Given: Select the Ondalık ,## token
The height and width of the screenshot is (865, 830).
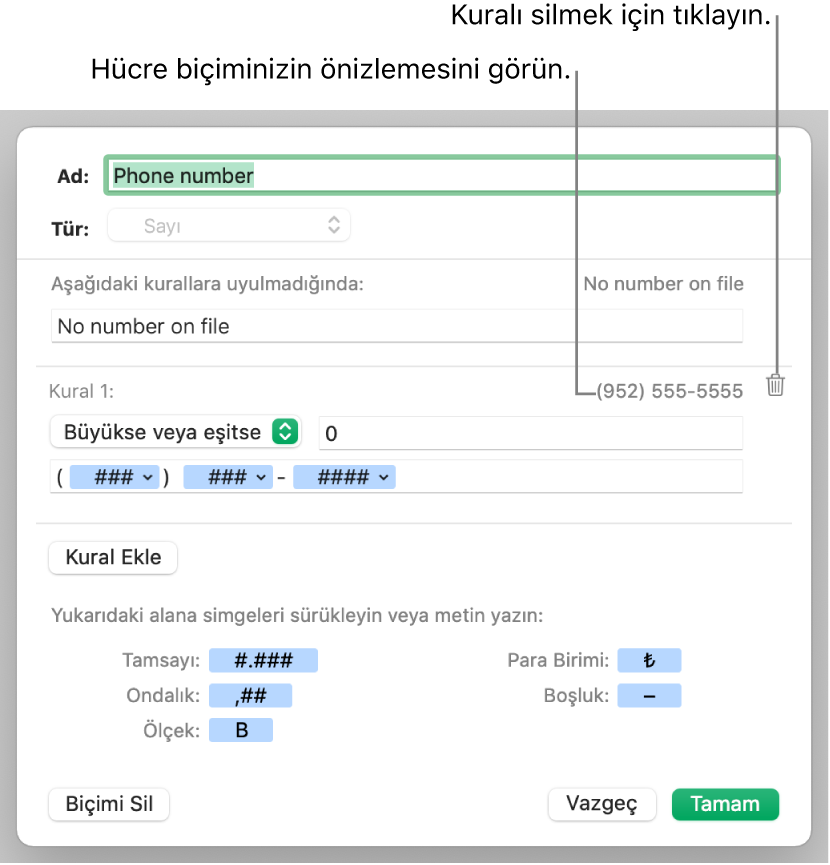Looking at the screenshot, I should click(x=250, y=695).
